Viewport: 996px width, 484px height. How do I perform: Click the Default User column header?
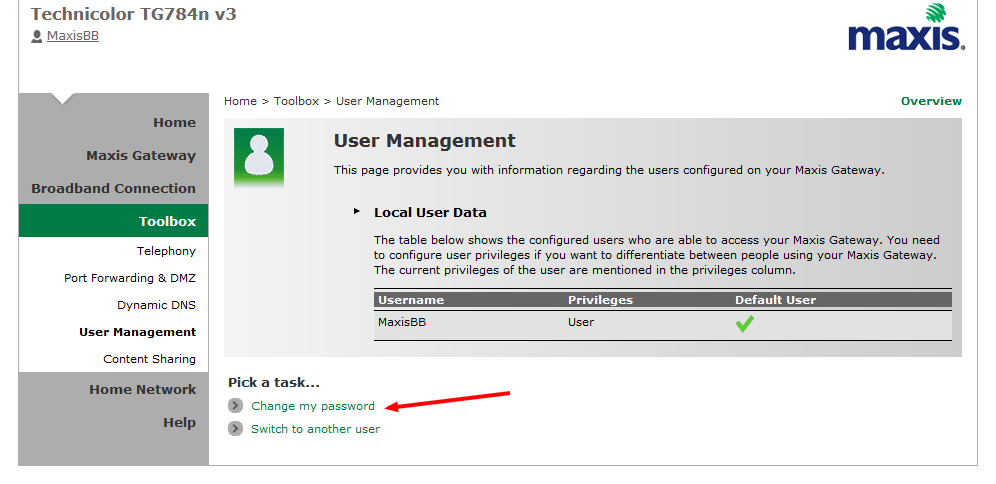tap(776, 300)
